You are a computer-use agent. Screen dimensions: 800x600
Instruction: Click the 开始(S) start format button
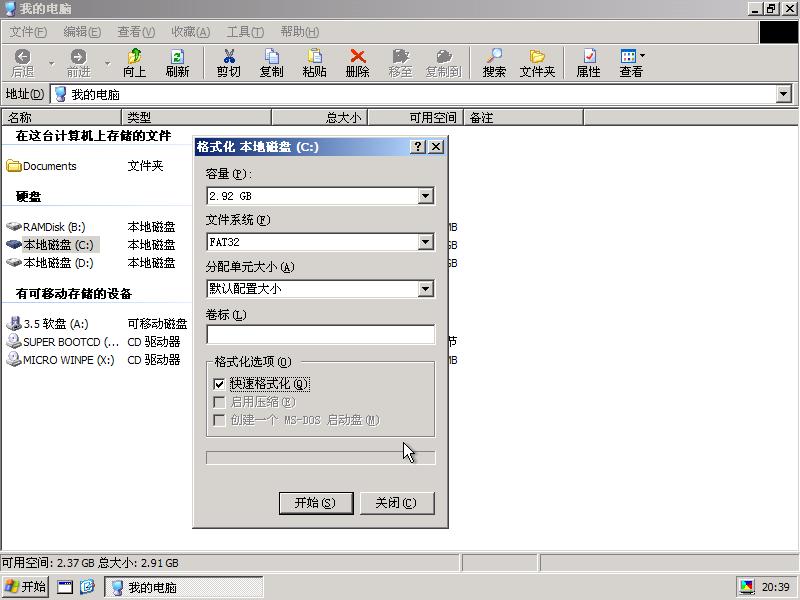316,503
